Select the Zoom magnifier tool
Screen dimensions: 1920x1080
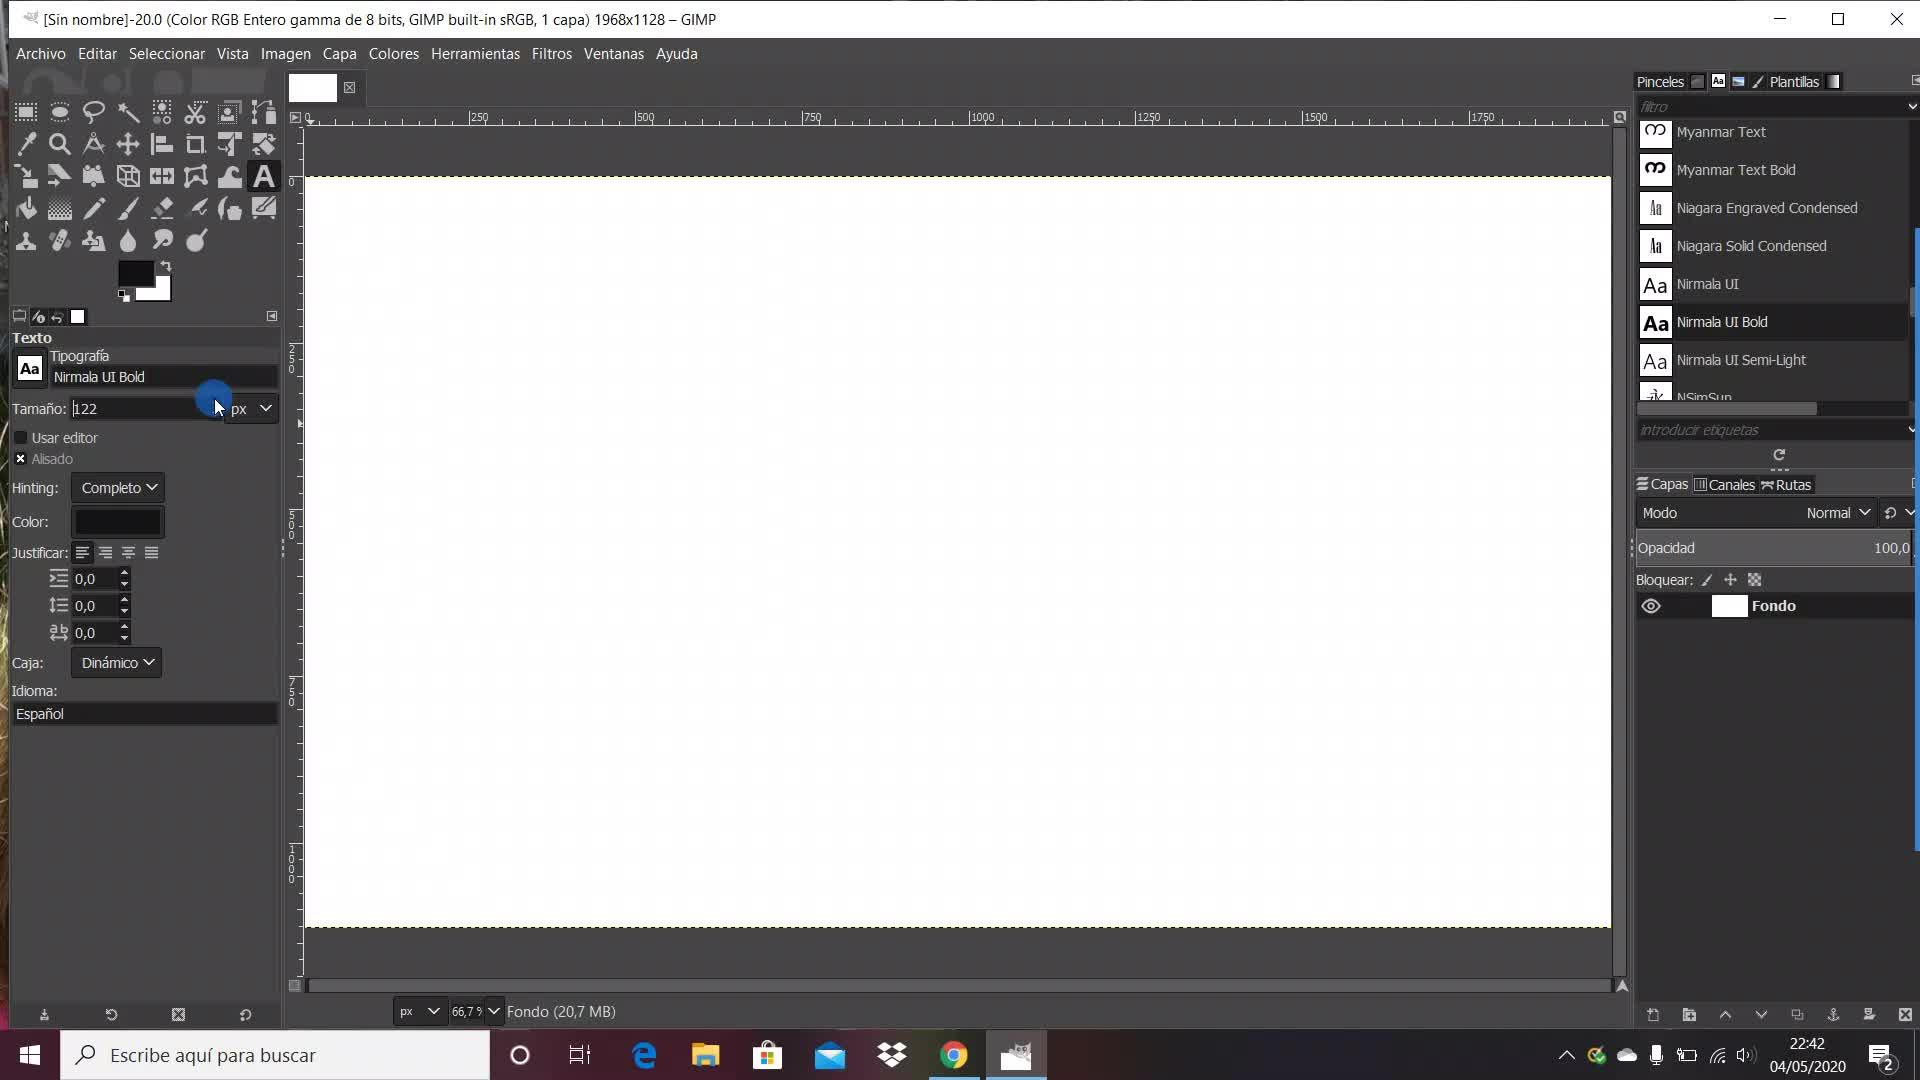pyautogui.click(x=60, y=145)
